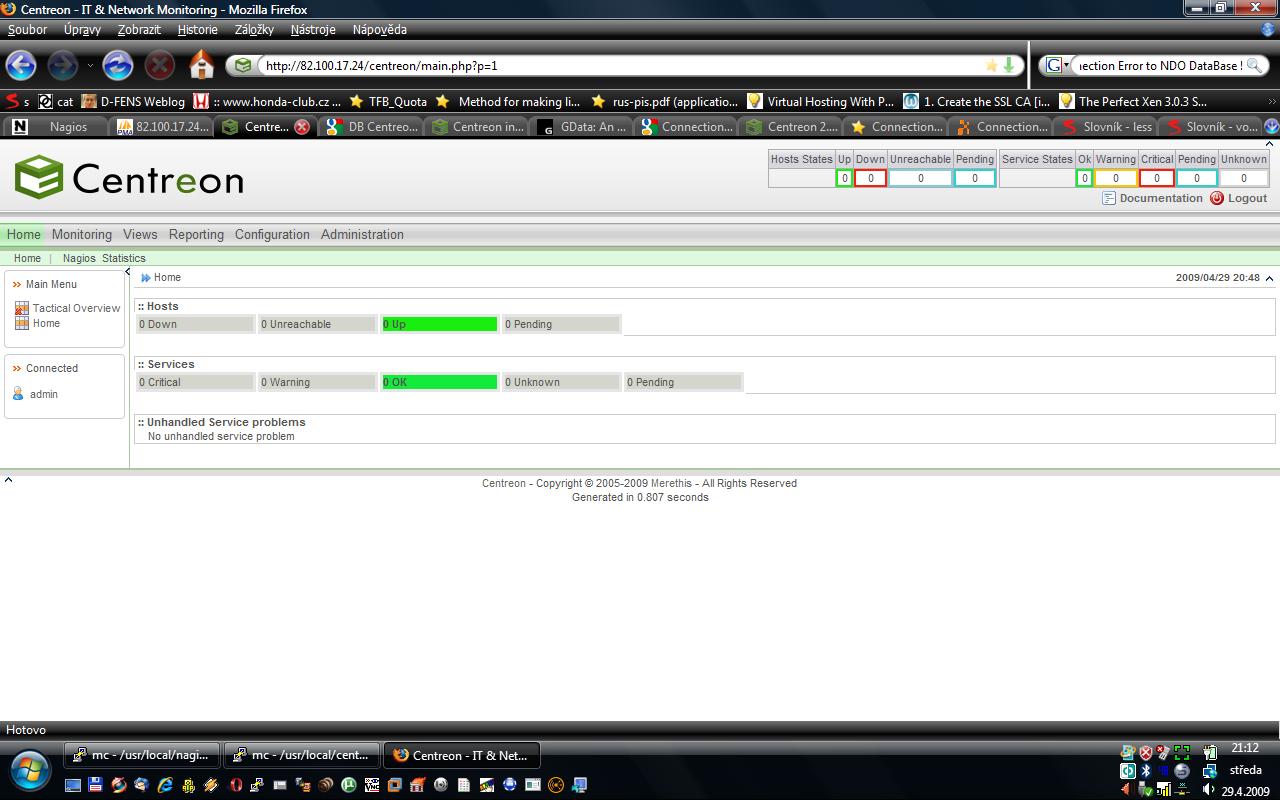Open the Monitoring menu in Centreon
1280x800 pixels.
pos(82,234)
